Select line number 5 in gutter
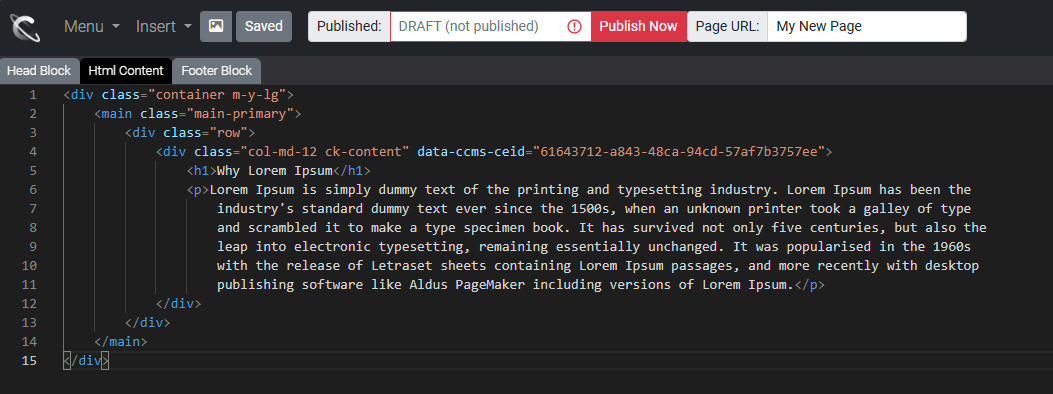This screenshot has height=394, width=1053. 33,170
